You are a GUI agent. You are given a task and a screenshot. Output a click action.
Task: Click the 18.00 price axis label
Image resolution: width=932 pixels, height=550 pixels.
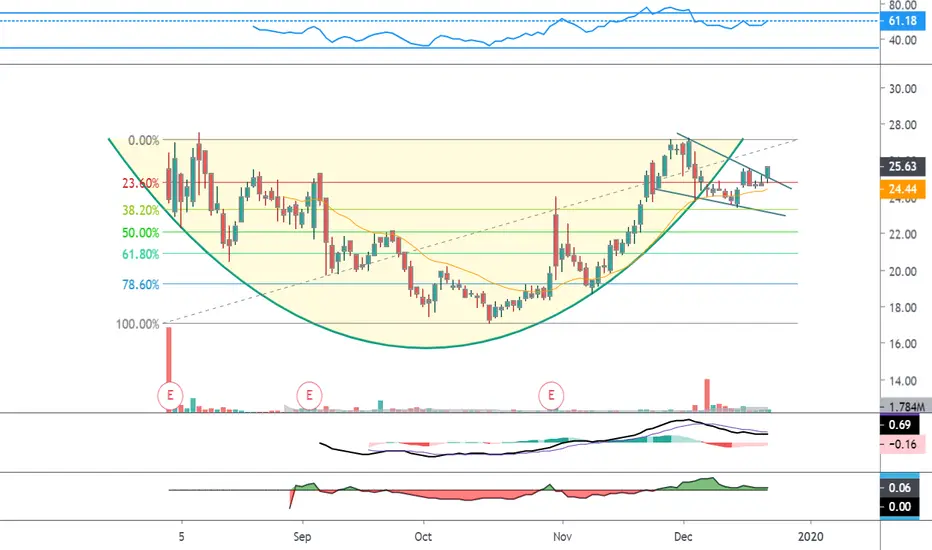click(x=902, y=307)
